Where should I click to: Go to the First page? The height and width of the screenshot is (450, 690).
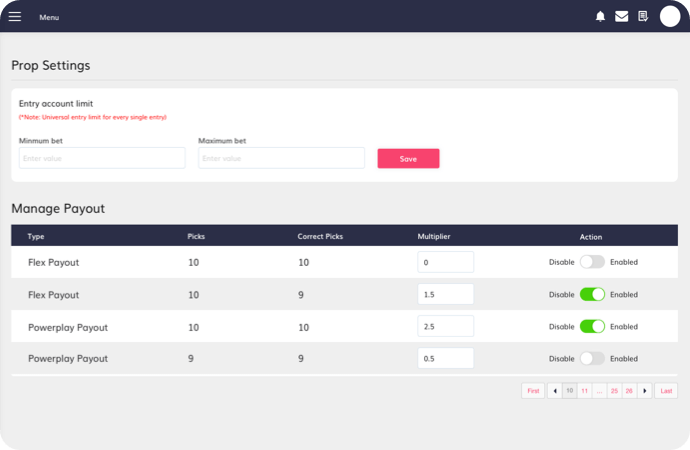tap(533, 391)
